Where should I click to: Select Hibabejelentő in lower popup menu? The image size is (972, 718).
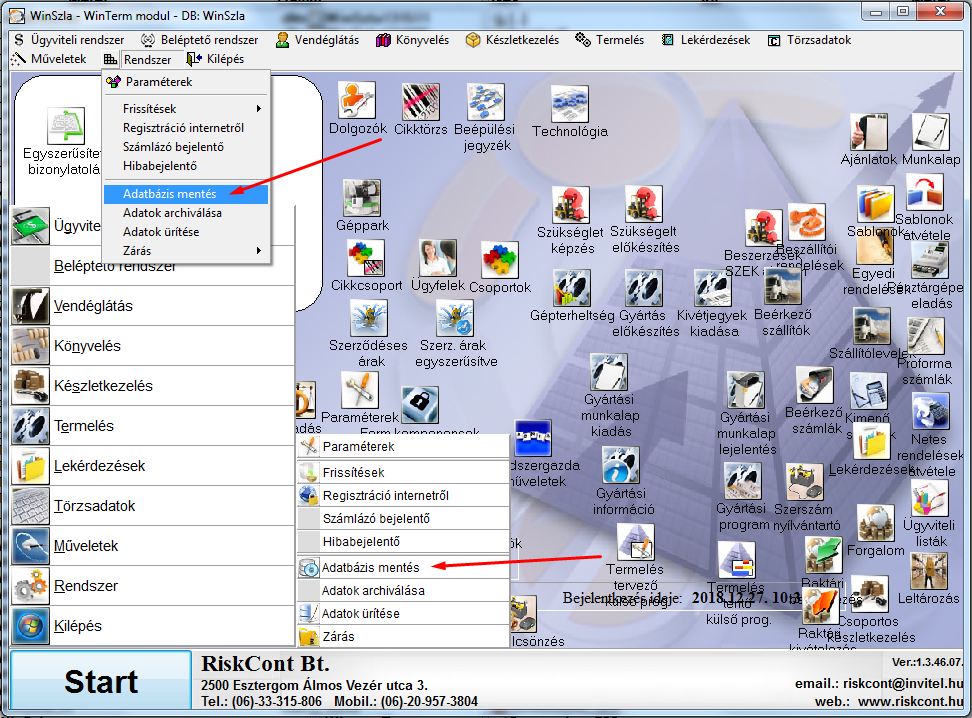tap(361, 542)
